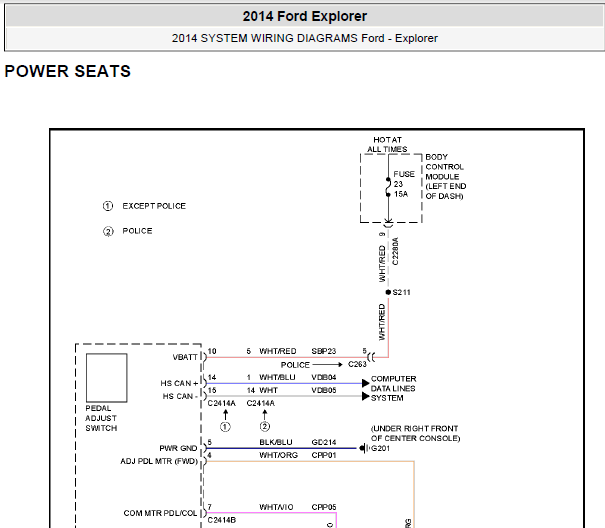Image resolution: width=605 pixels, height=528 pixels.
Task: Click the VDB05 circuit code
Action: (x=324, y=390)
